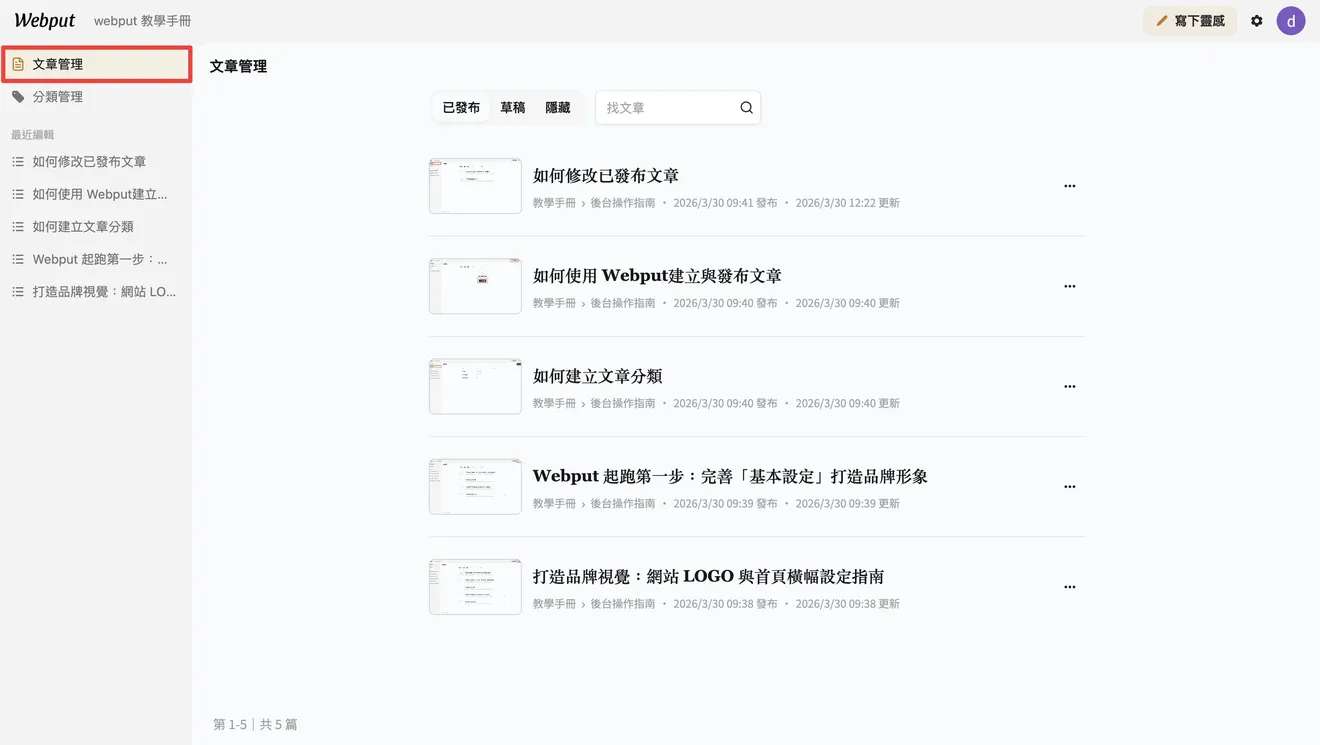
Task: Click the 分類管理 tag icon in sidebar
Action: click(18, 97)
